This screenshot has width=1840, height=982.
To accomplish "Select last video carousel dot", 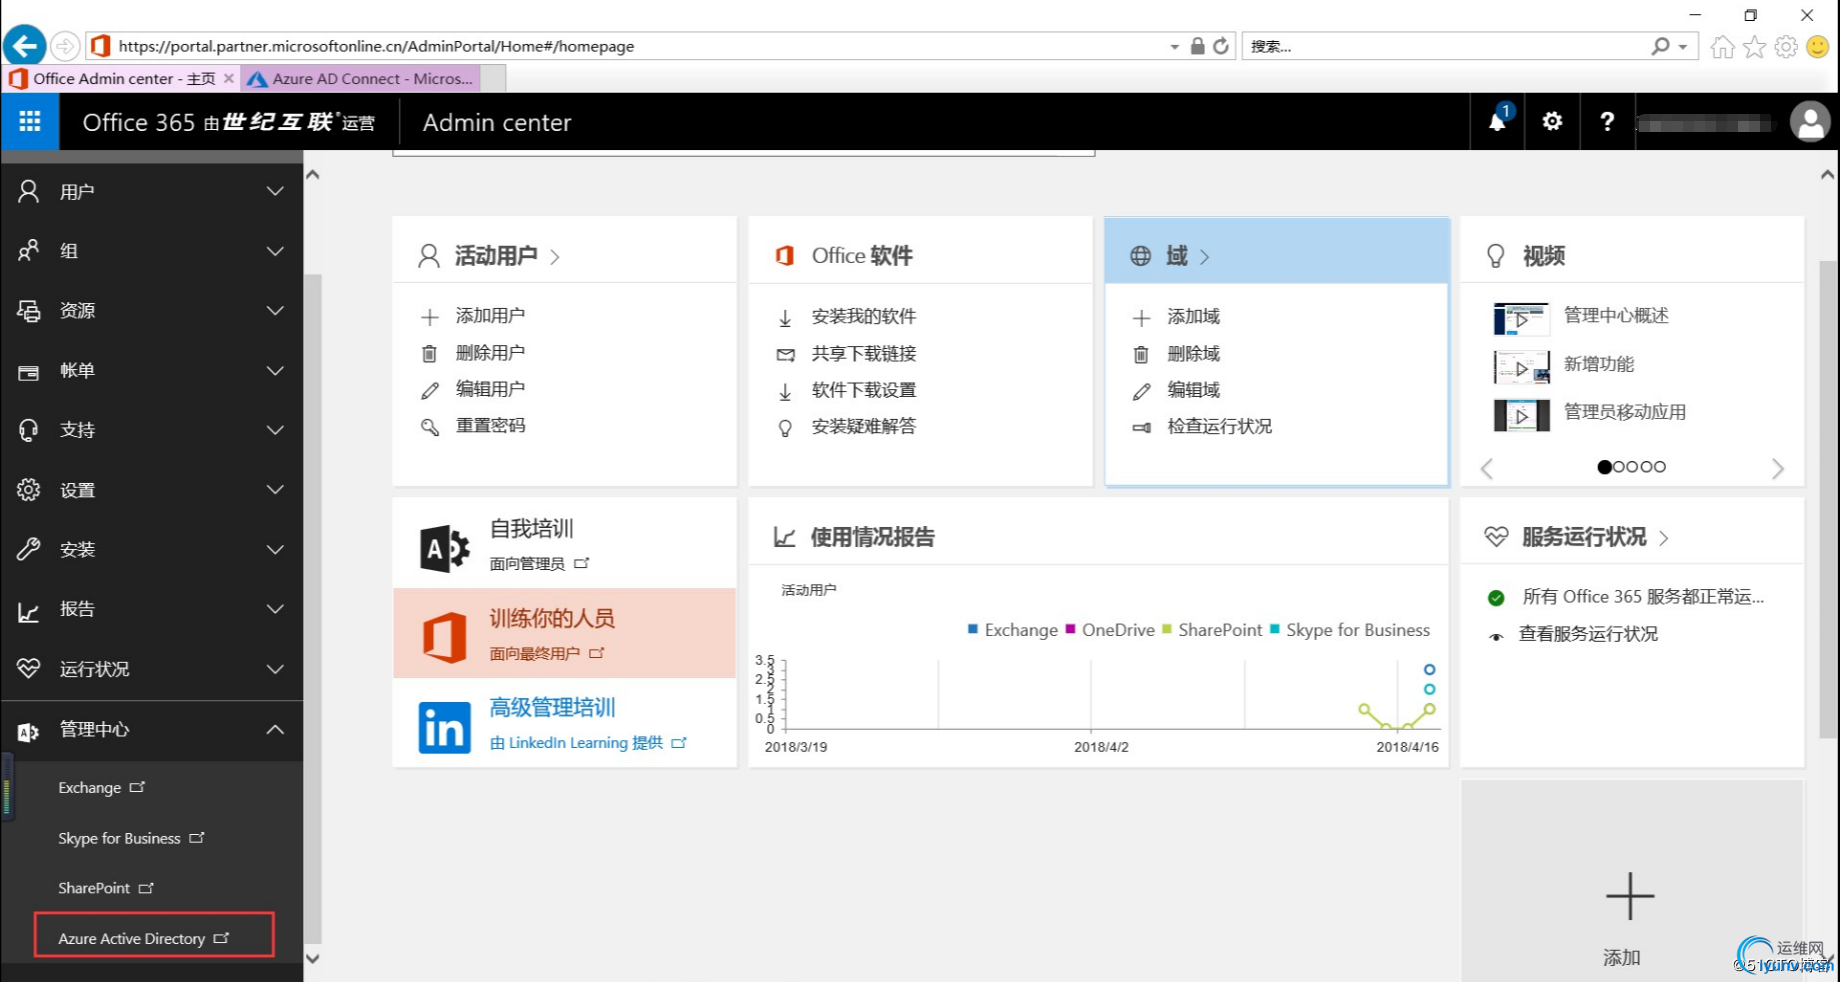I will pos(1660,467).
